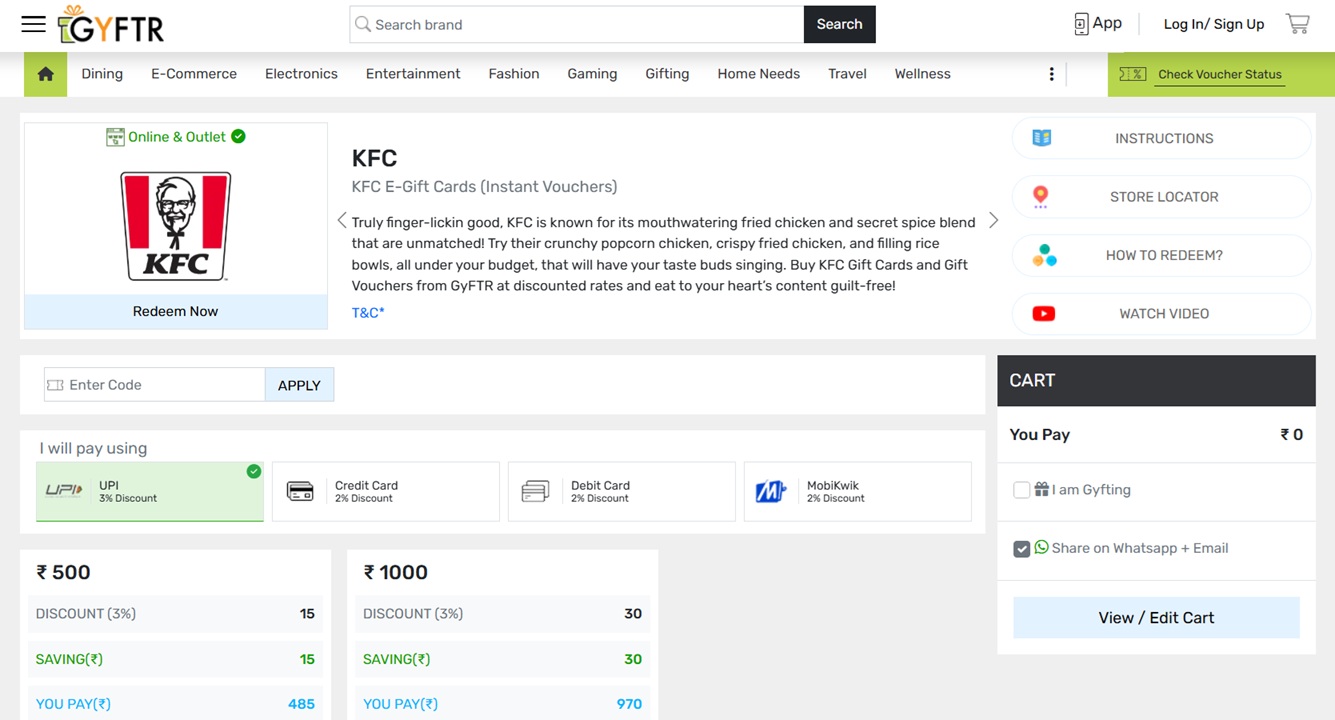The width and height of the screenshot is (1335, 720).
Task: Select MobiKwik 2% Discount option
Action: click(858, 491)
